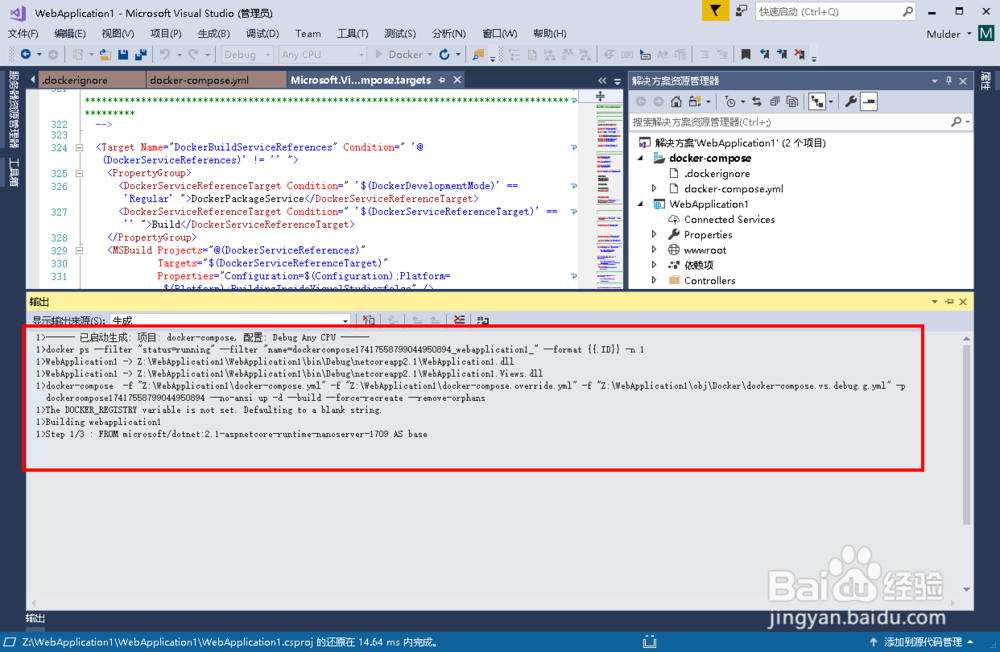
Task: Expand the Properties node
Action: point(654,235)
